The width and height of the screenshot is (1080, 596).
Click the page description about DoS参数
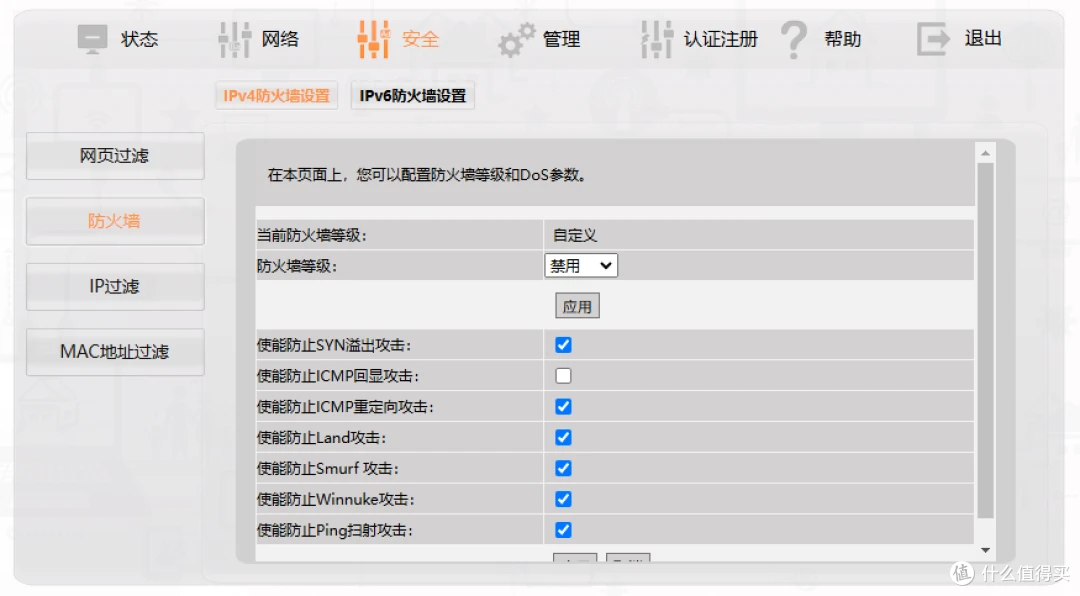pyautogui.click(x=428, y=175)
